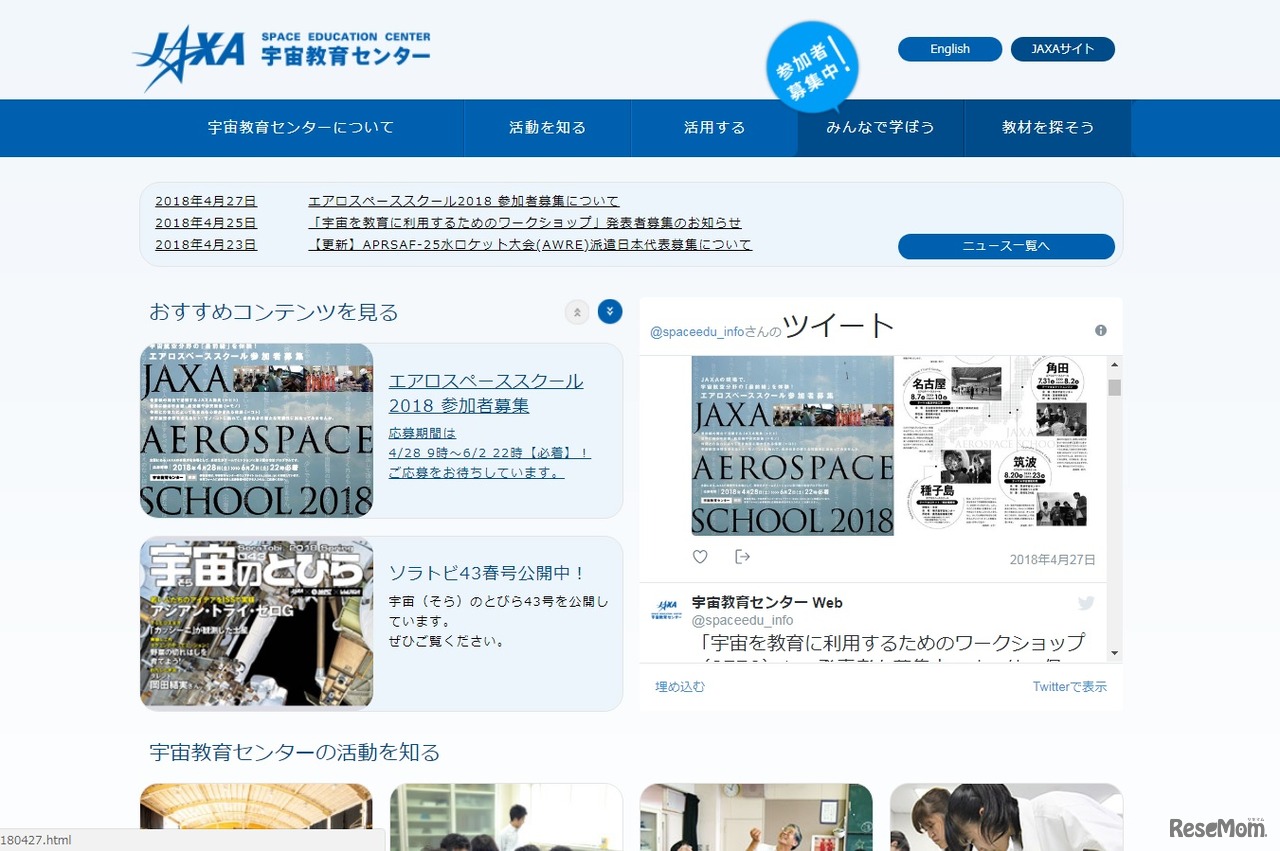Click the 2018年4月25日 news date
This screenshot has height=851, width=1280.
click(206, 223)
